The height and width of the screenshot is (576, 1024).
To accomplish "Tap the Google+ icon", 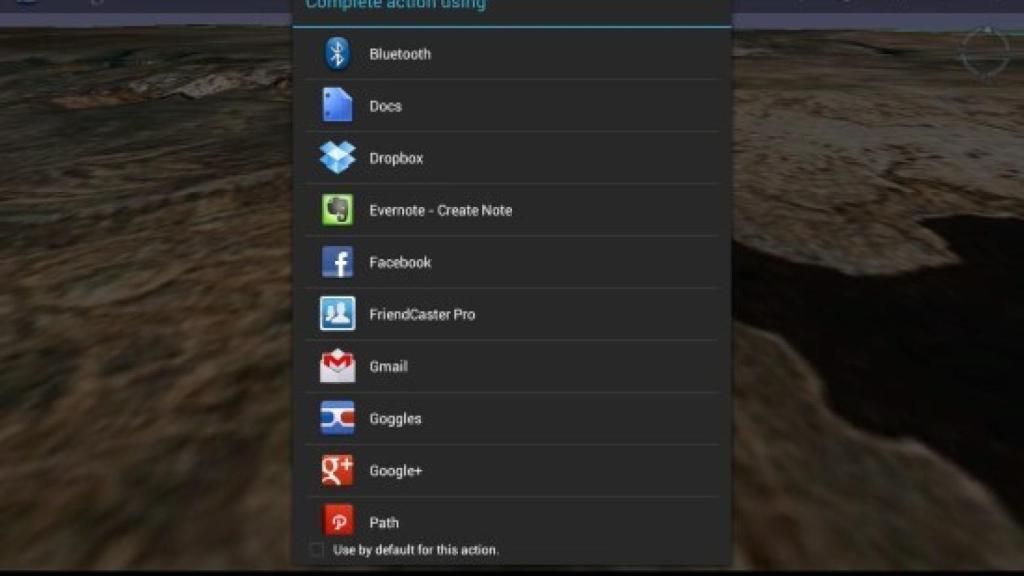I will 338,470.
